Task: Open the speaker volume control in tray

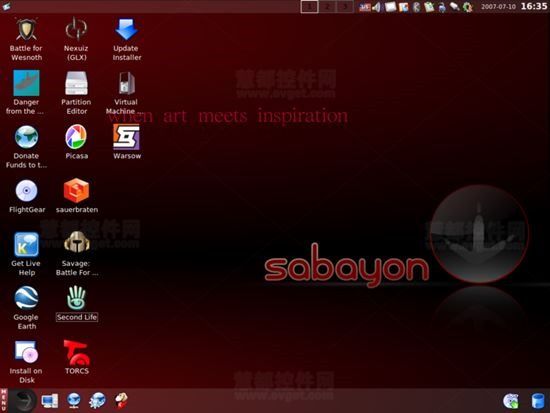Action: tap(376, 7)
